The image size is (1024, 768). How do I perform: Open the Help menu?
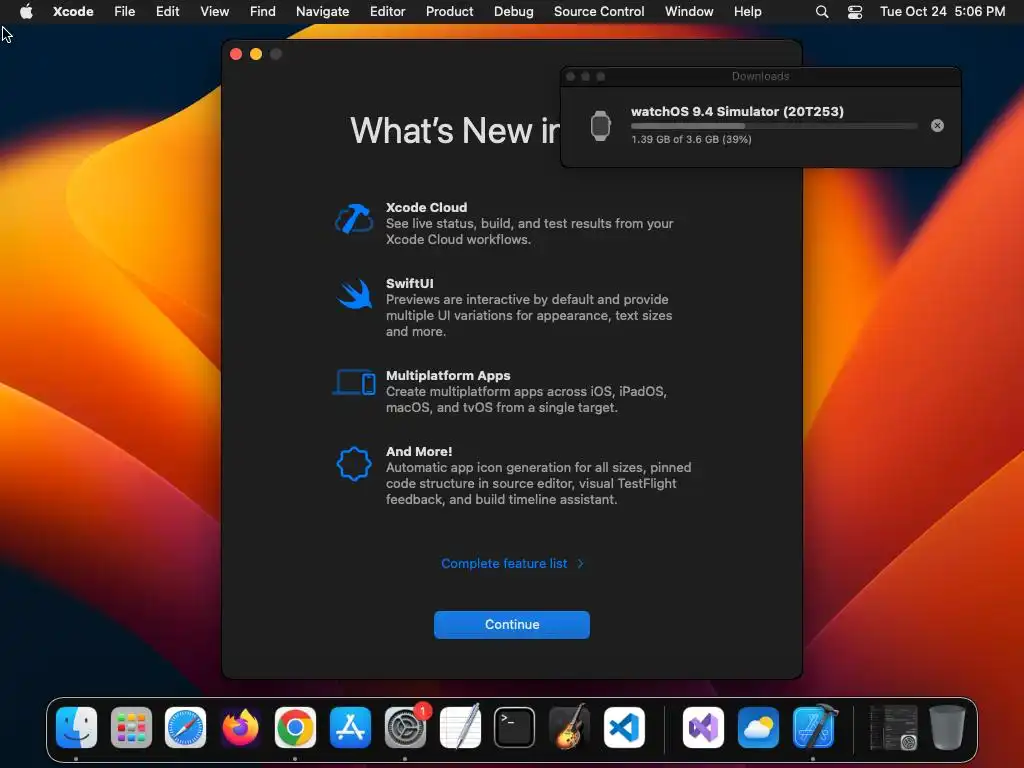coord(747,11)
